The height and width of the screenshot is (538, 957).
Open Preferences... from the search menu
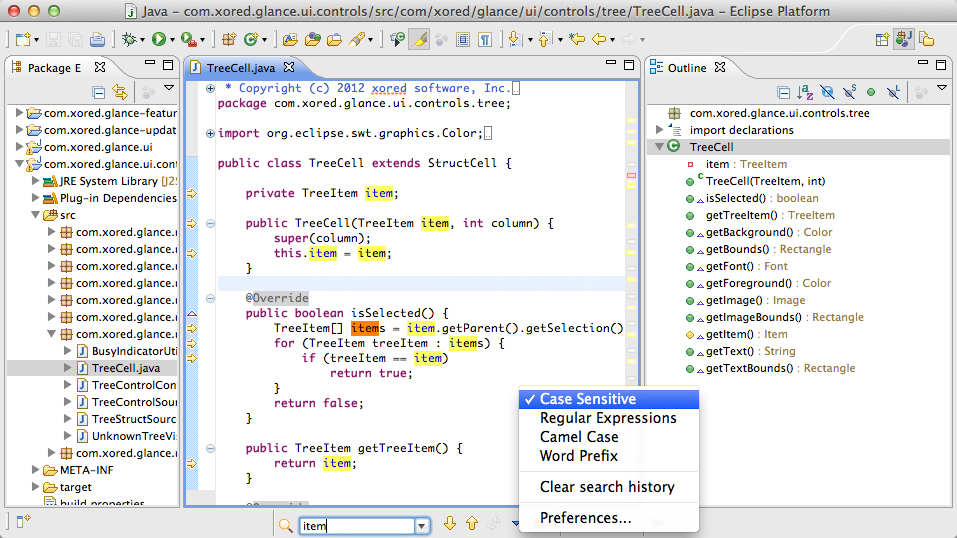click(585, 518)
